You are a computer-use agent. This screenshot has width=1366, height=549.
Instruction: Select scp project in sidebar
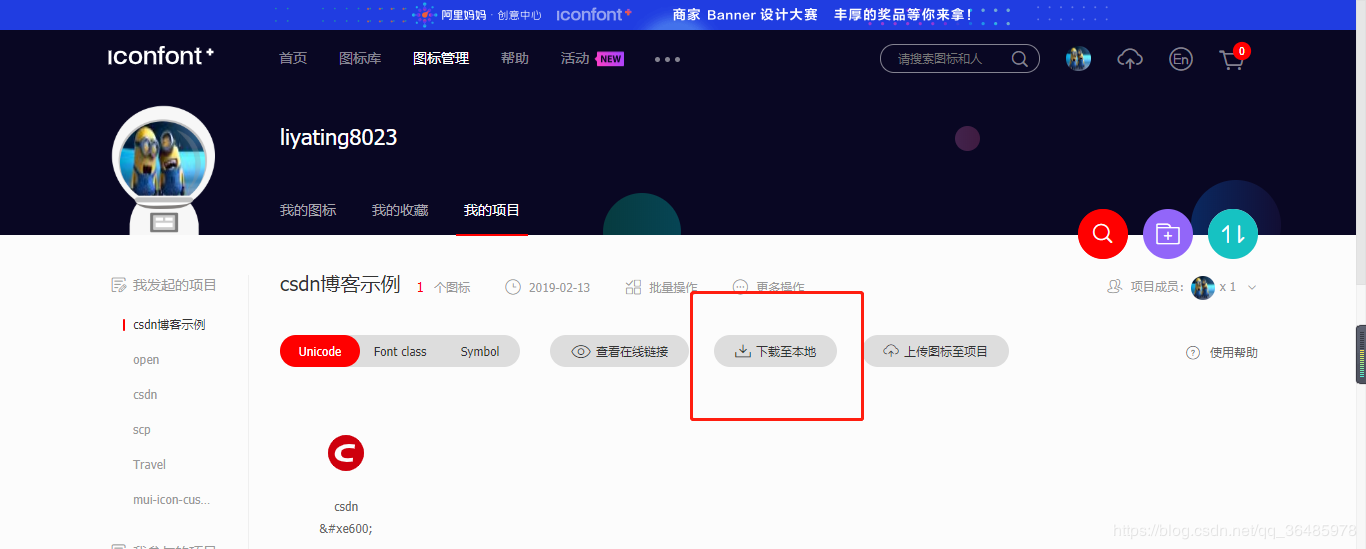142,429
